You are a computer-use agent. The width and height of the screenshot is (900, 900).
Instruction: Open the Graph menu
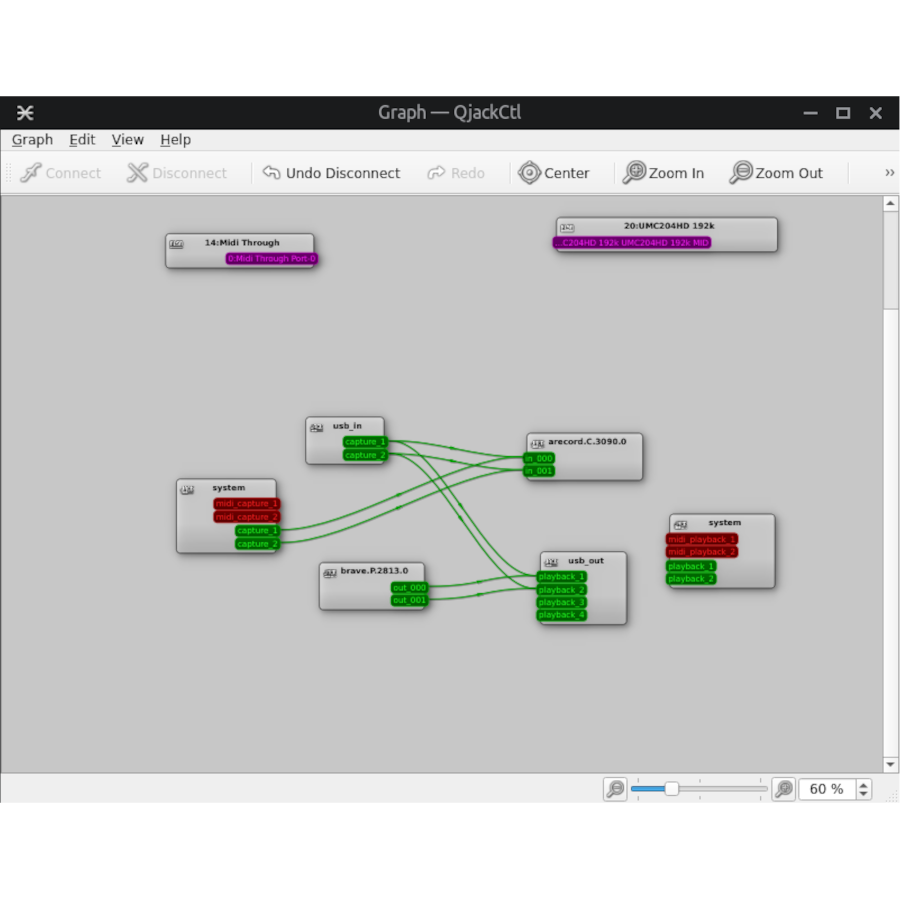click(31, 140)
